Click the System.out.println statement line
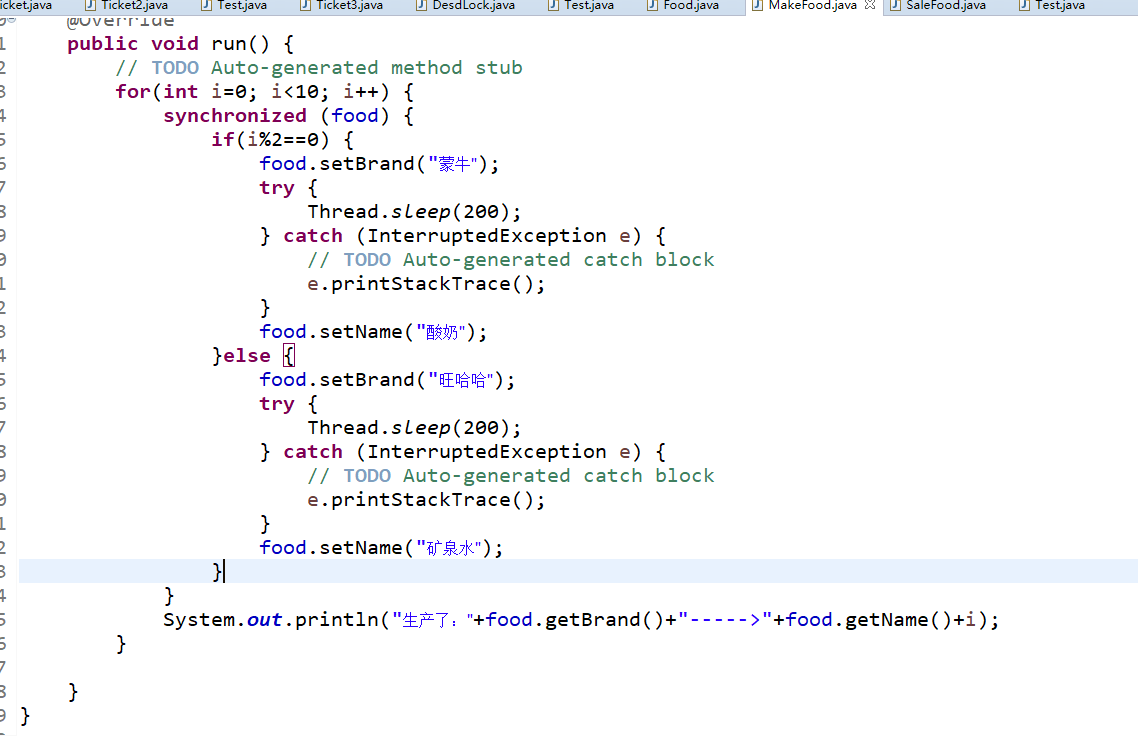The height and width of the screenshot is (736, 1138). click(x=581, y=620)
